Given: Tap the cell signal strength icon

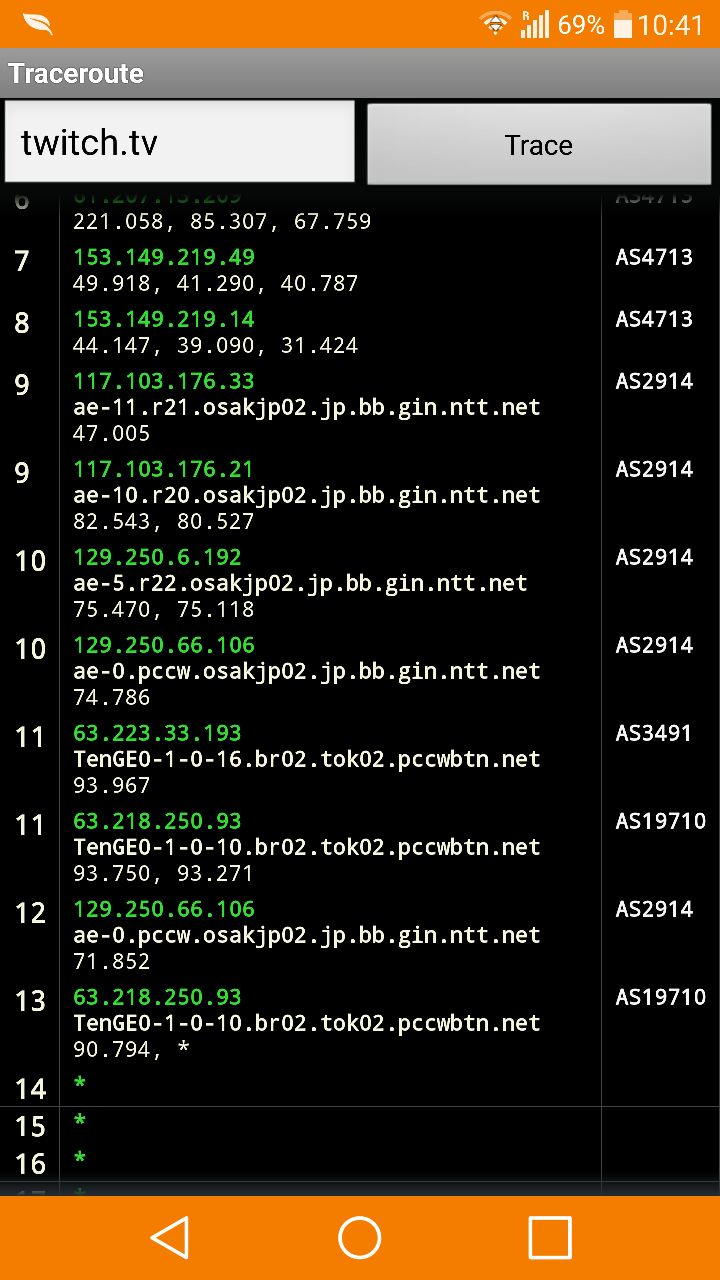Looking at the screenshot, I should click(535, 24).
